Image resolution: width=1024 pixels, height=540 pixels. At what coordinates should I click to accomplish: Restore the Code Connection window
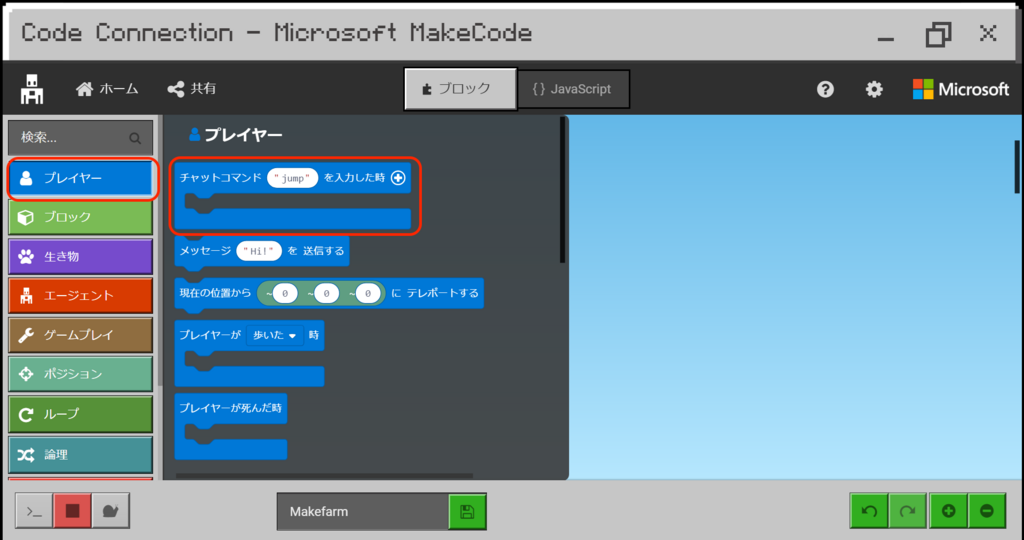tap(938, 34)
